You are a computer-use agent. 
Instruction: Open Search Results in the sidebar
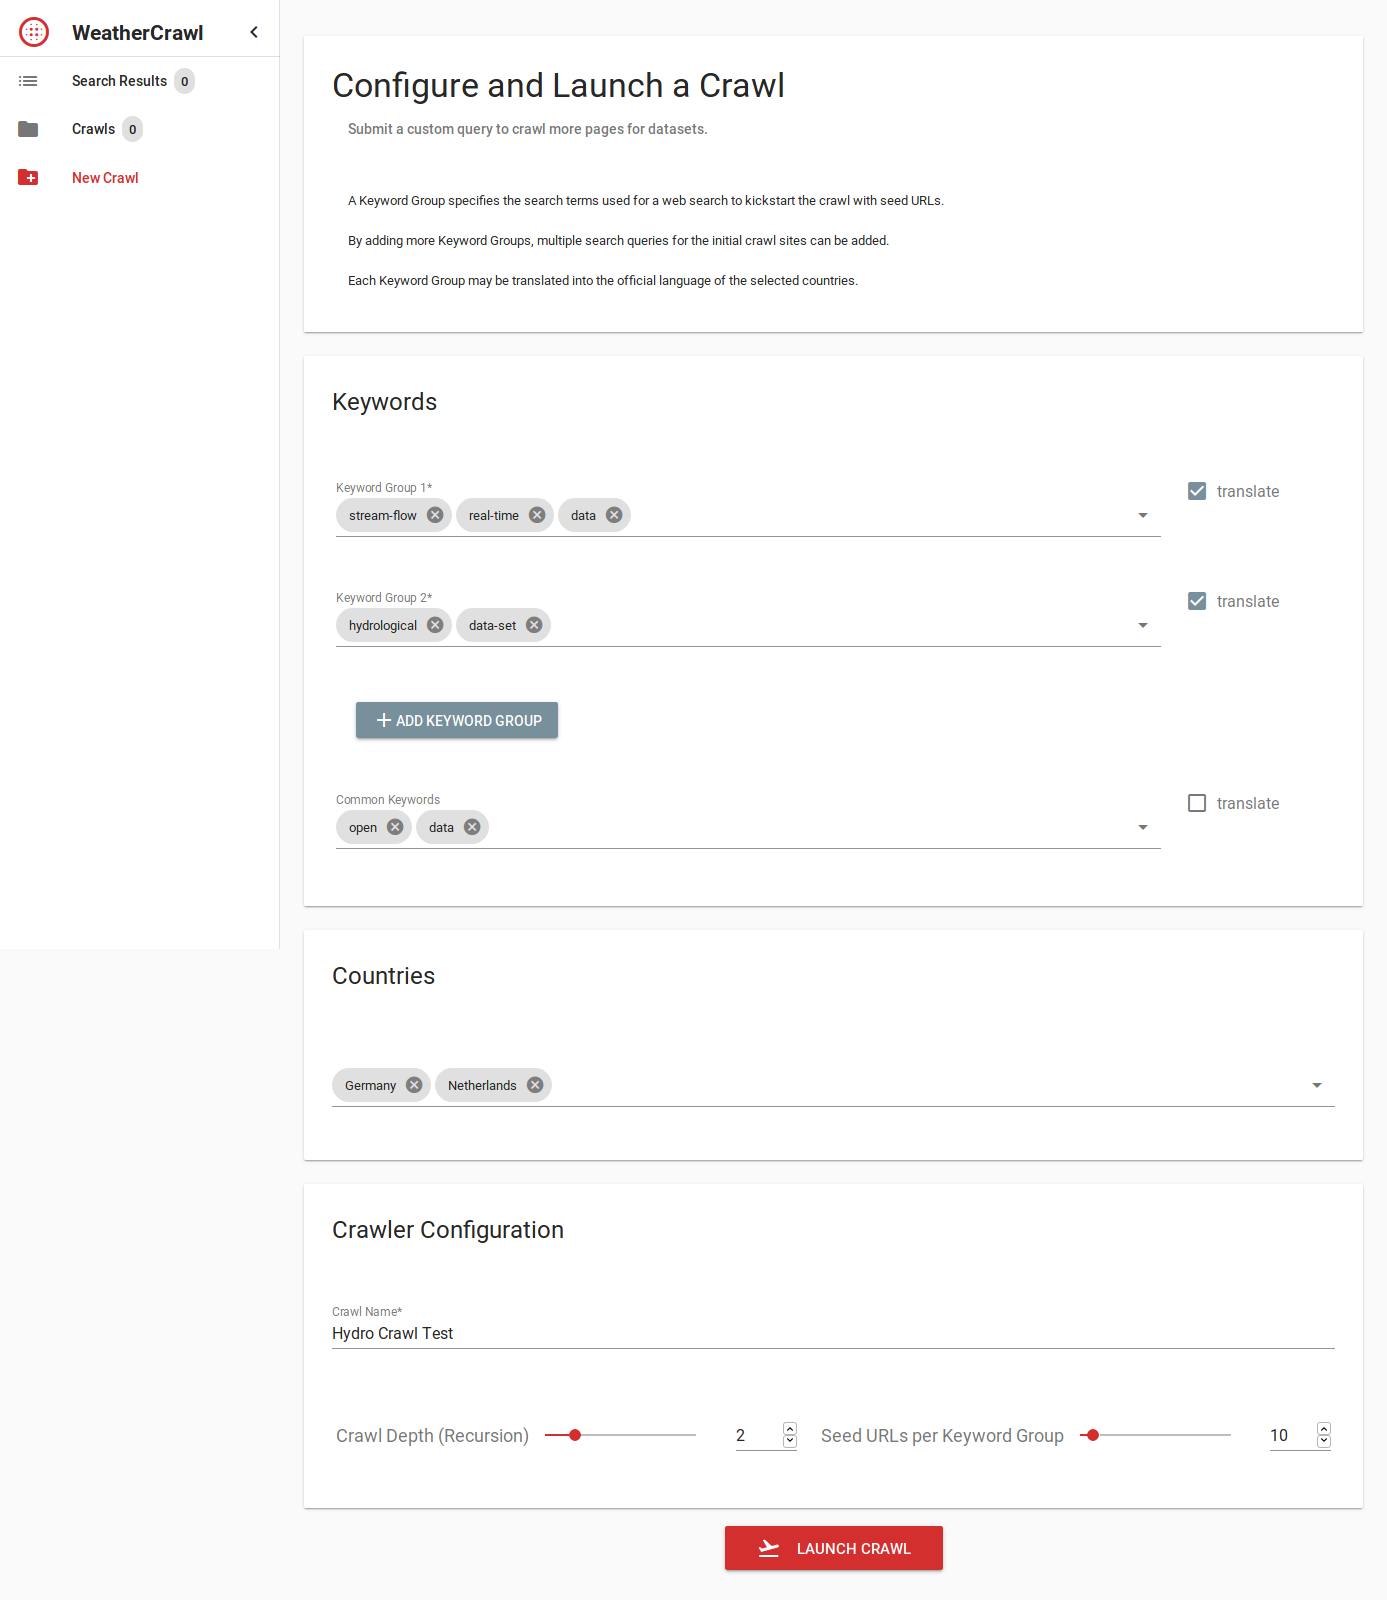click(x=139, y=81)
